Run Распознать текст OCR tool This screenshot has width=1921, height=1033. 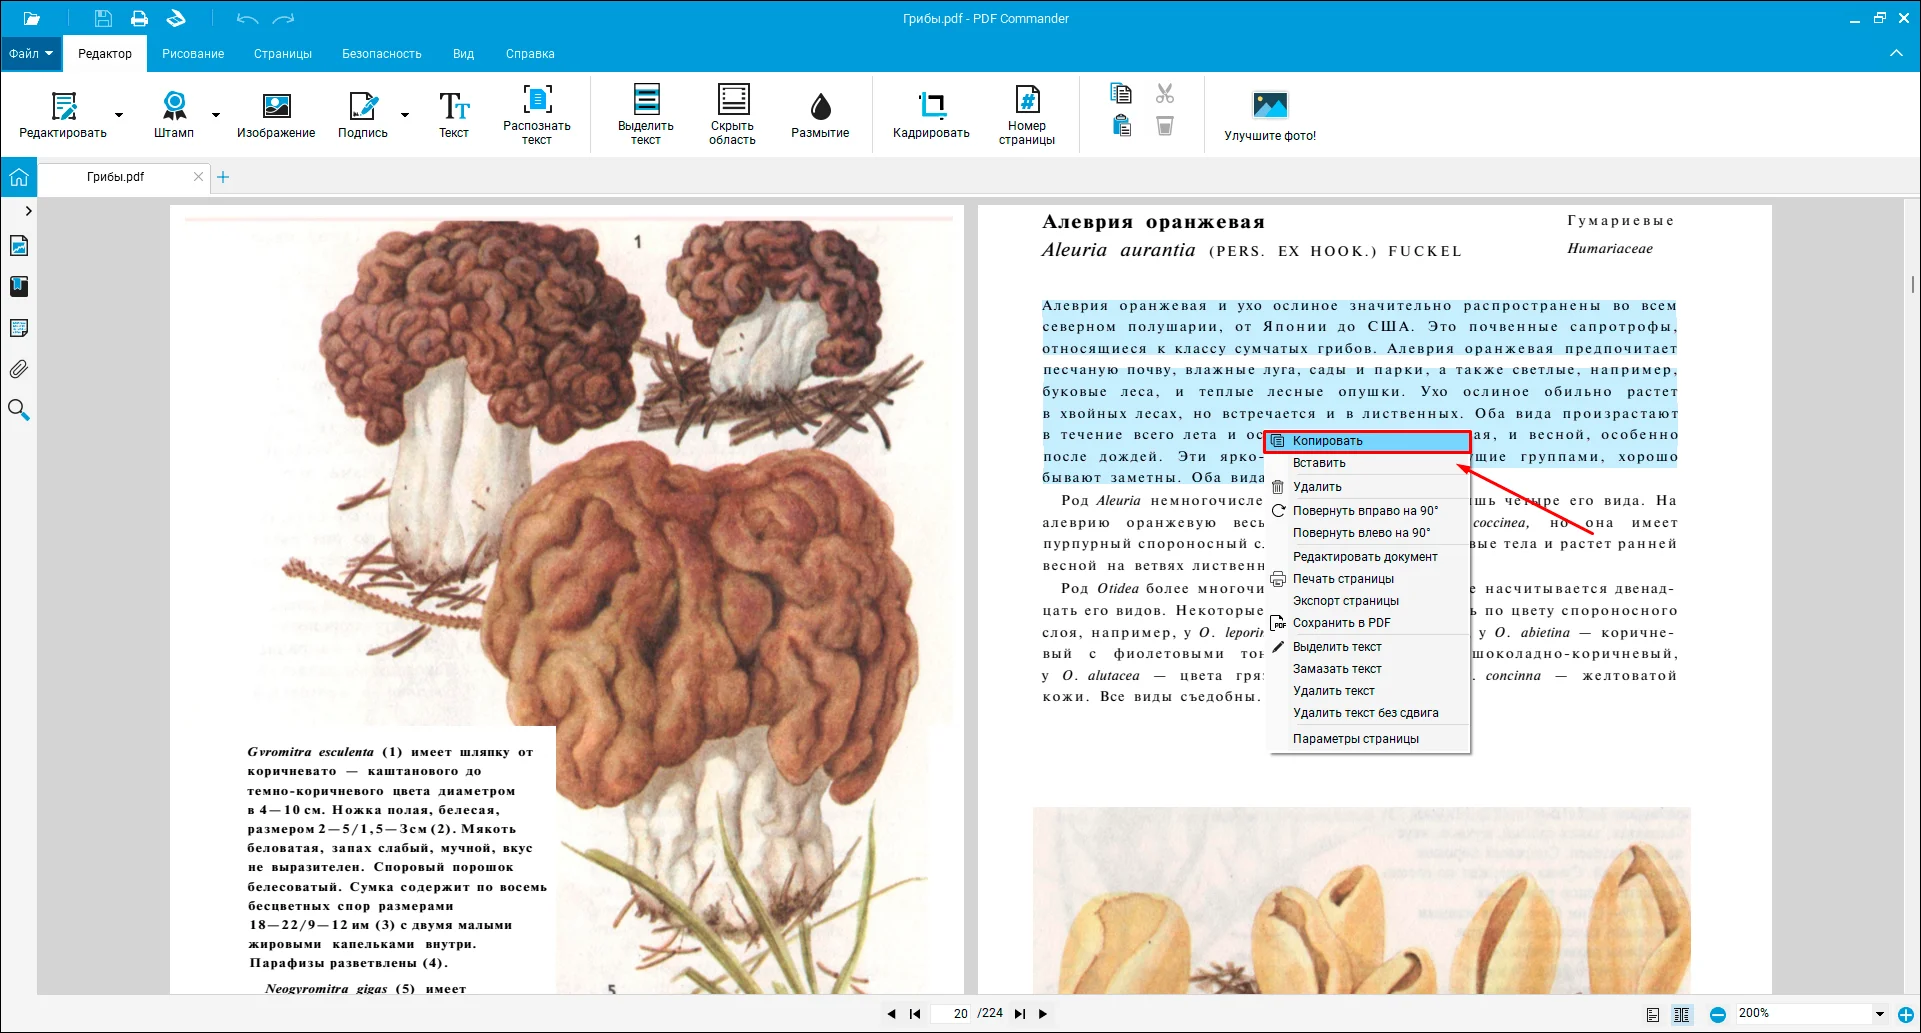click(537, 115)
